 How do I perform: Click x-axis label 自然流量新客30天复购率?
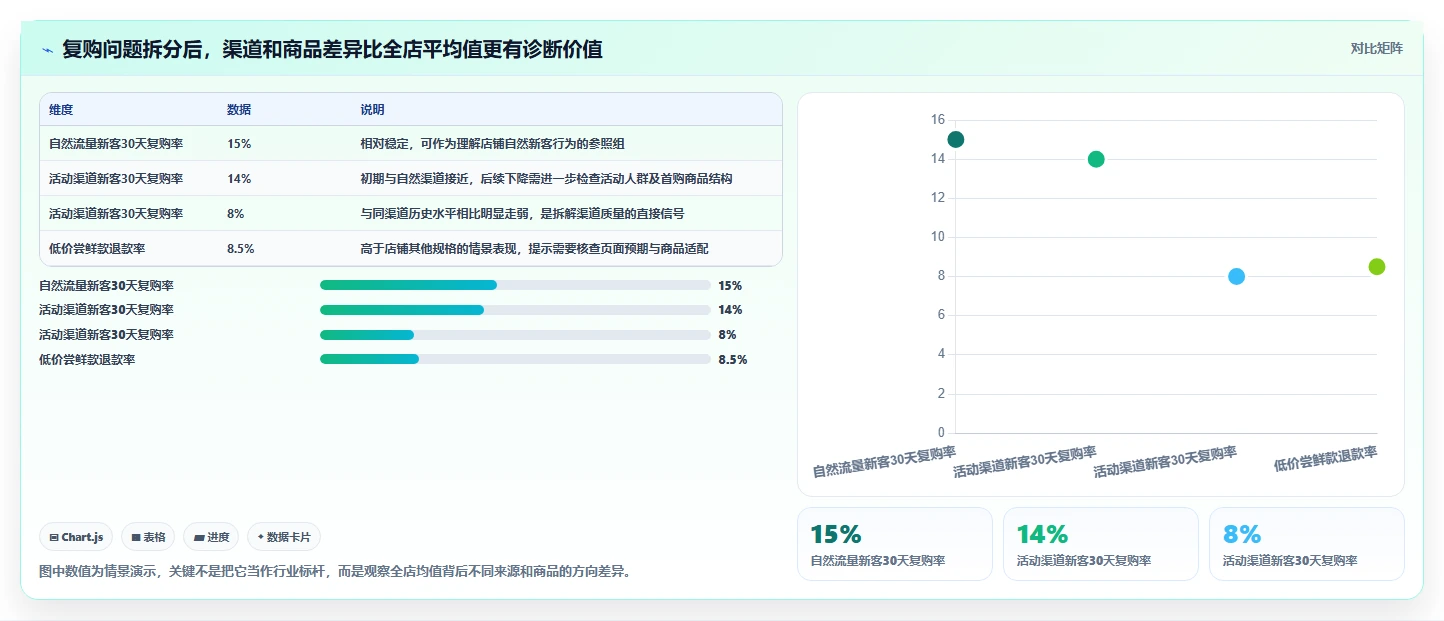tap(884, 461)
